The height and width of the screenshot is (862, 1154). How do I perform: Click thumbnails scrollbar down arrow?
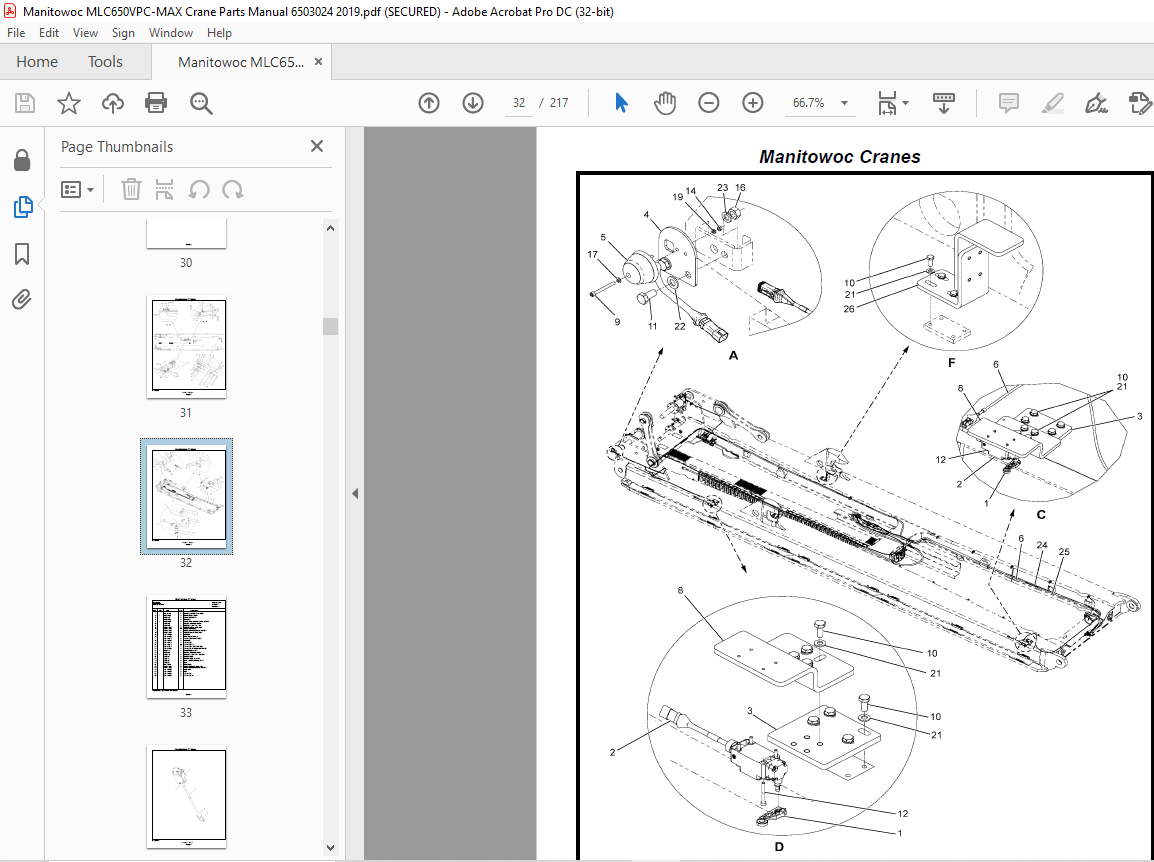(330, 847)
